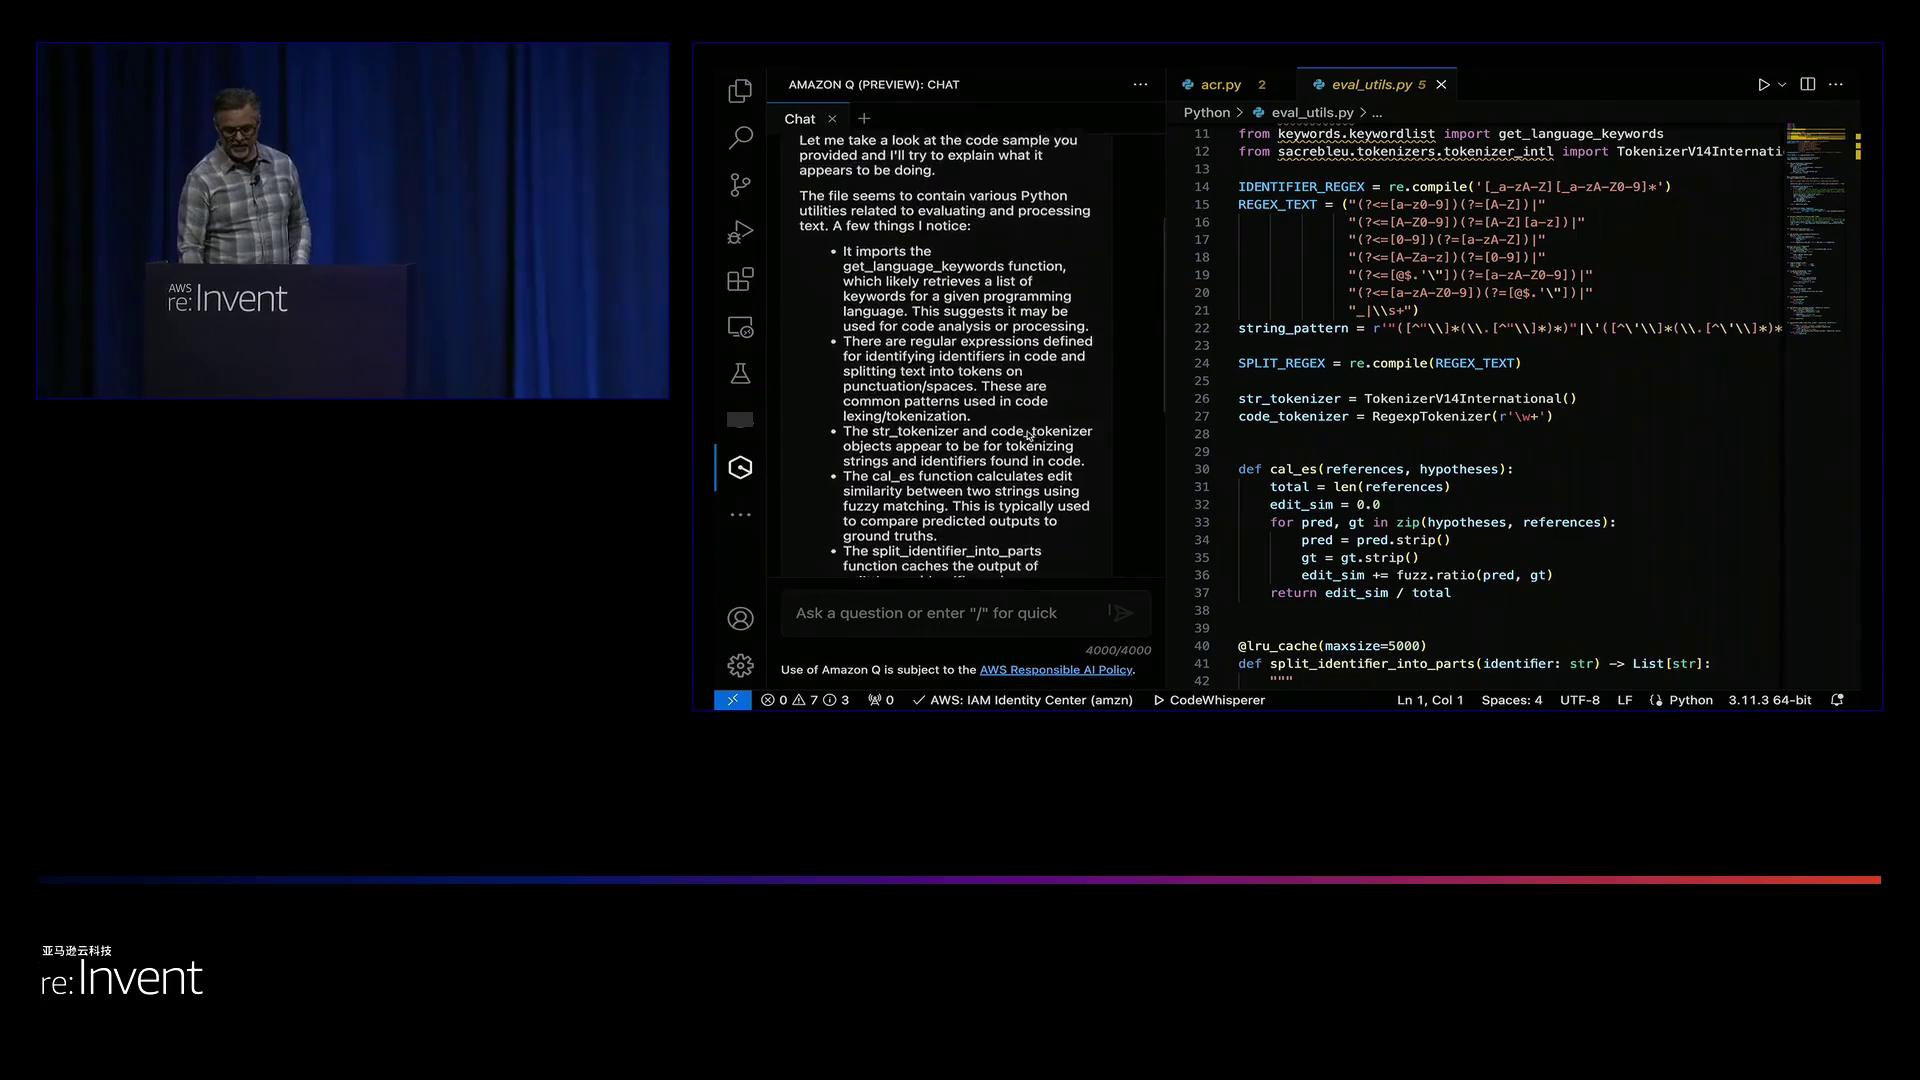1920x1080 pixels.
Task: Open Remote Explorer icon
Action: pyautogui.click(x=740, y=327)
